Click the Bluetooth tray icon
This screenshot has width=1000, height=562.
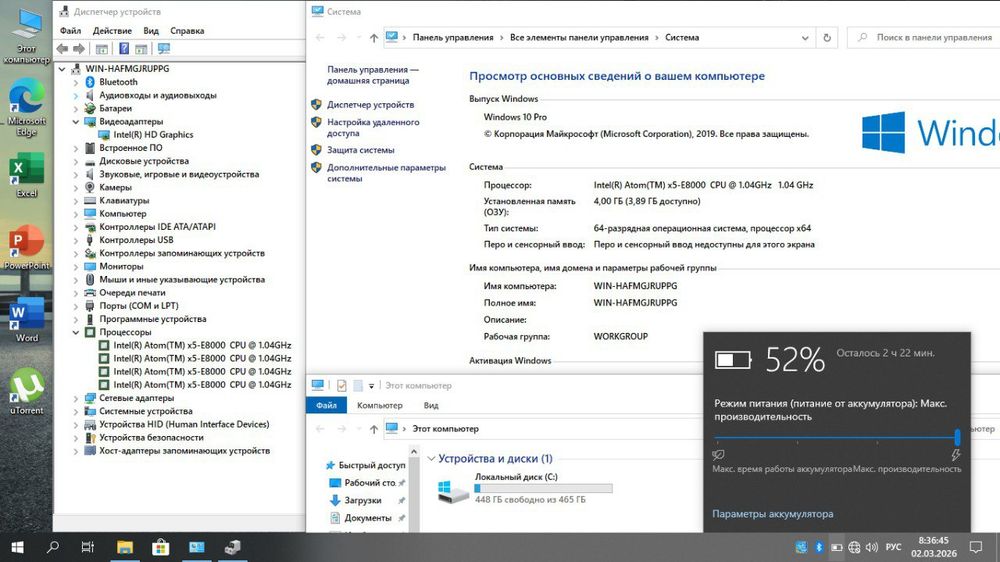click(819, 547)
